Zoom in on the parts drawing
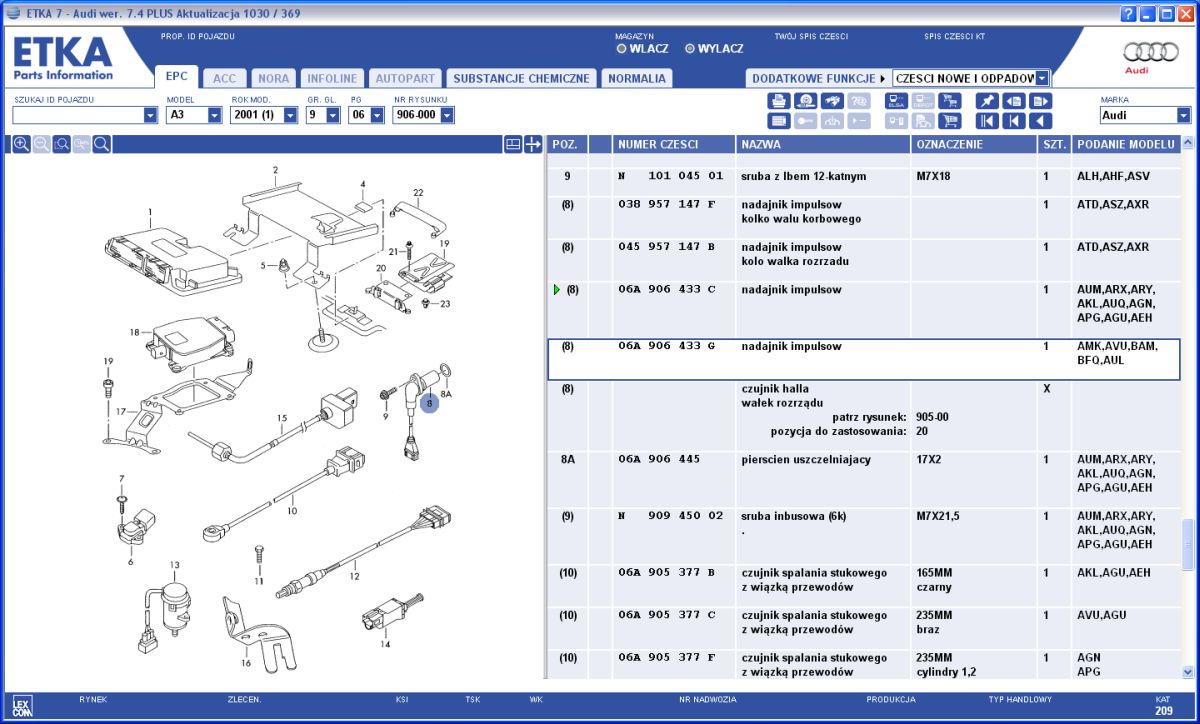 click(21, 144)
